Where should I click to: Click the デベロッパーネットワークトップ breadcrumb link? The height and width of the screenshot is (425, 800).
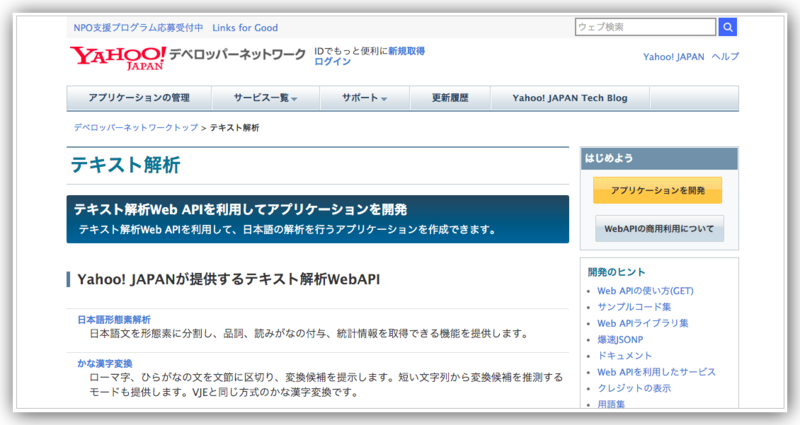(136, 128)
